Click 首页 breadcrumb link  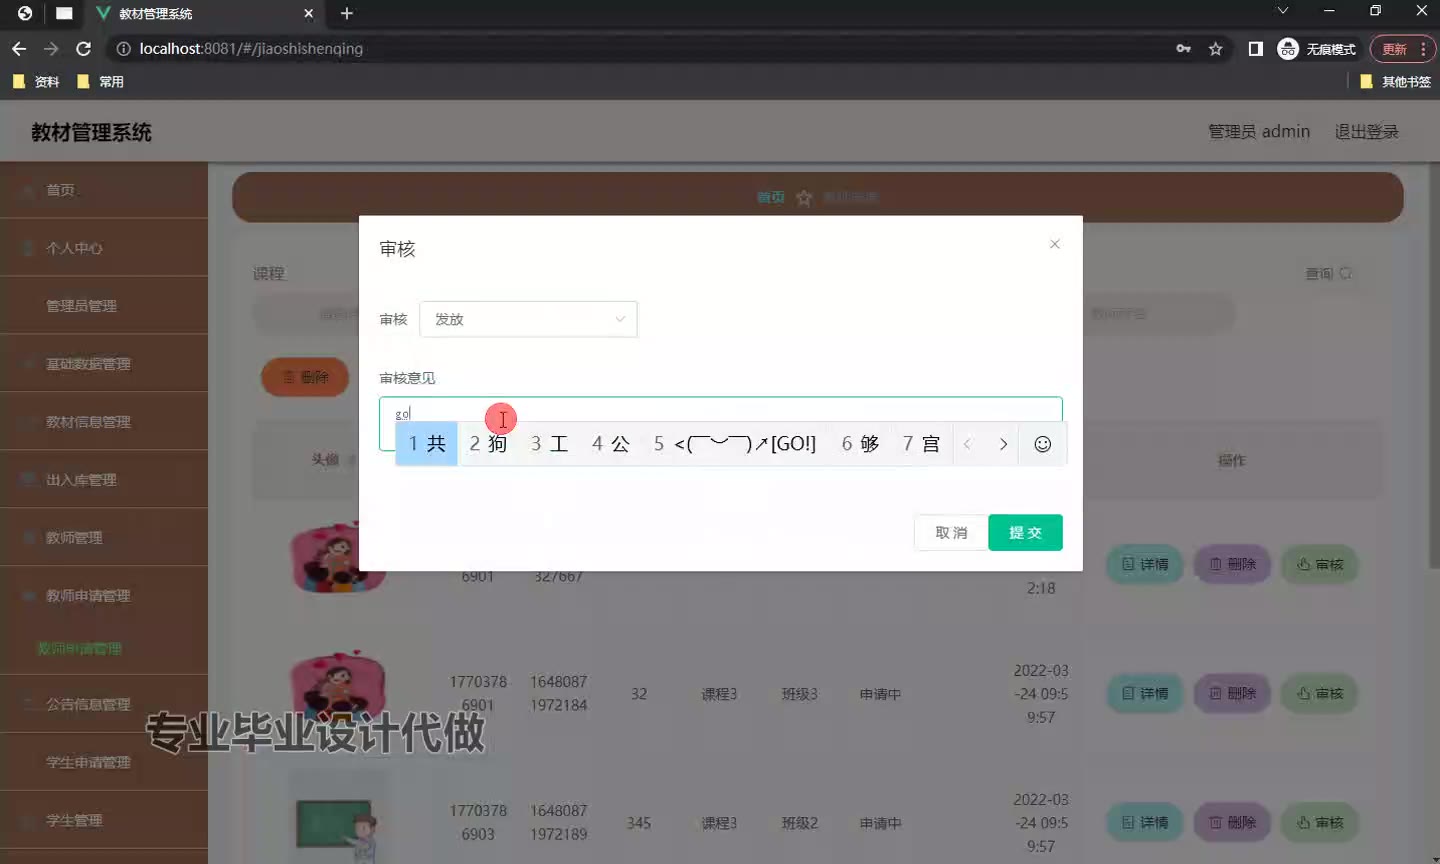(770, 198)
